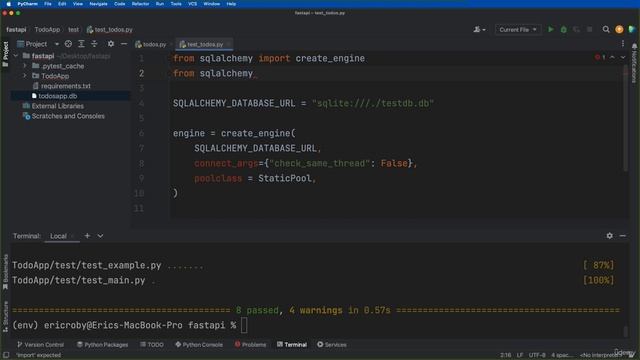Hide the Project tool window
The height and width of the screenshot is (360, 640).
point(124,44)
